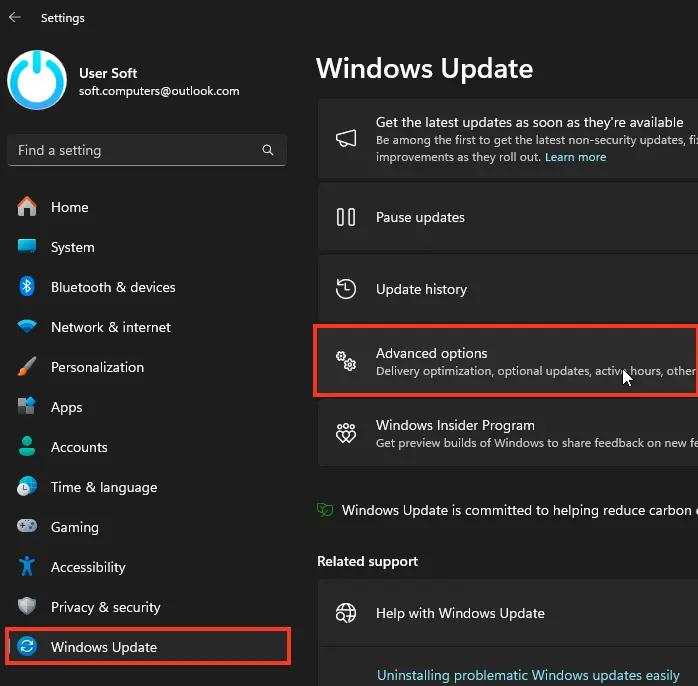Screen dimensions: 698x686
Task: Click the back arrow in Settings header
Action: [x=15, y=18]
